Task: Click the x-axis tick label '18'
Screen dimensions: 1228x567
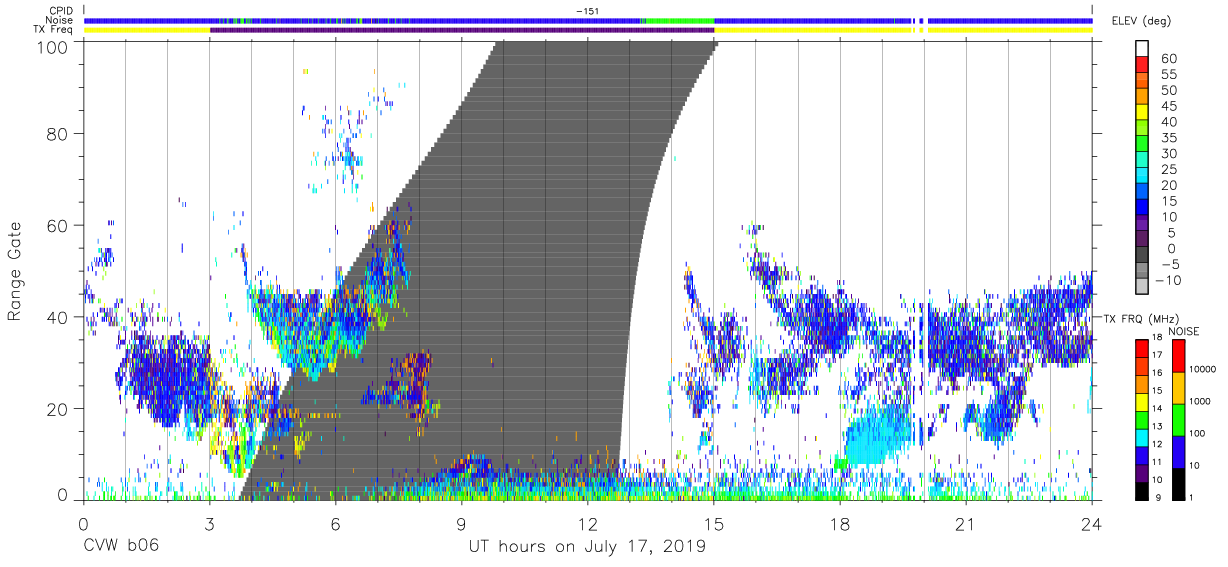Action: point(840,524)
